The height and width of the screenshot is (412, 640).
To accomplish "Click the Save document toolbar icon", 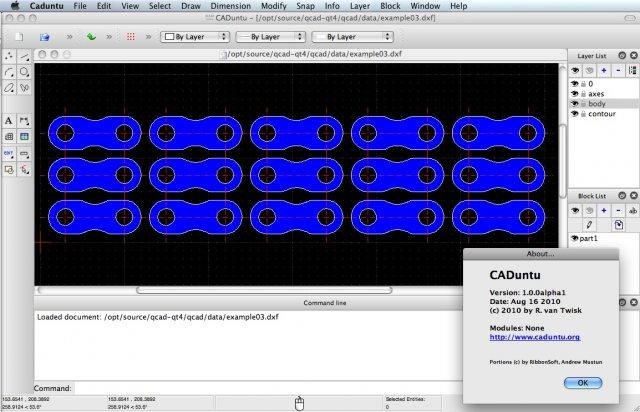I will (x=44, y=37).
